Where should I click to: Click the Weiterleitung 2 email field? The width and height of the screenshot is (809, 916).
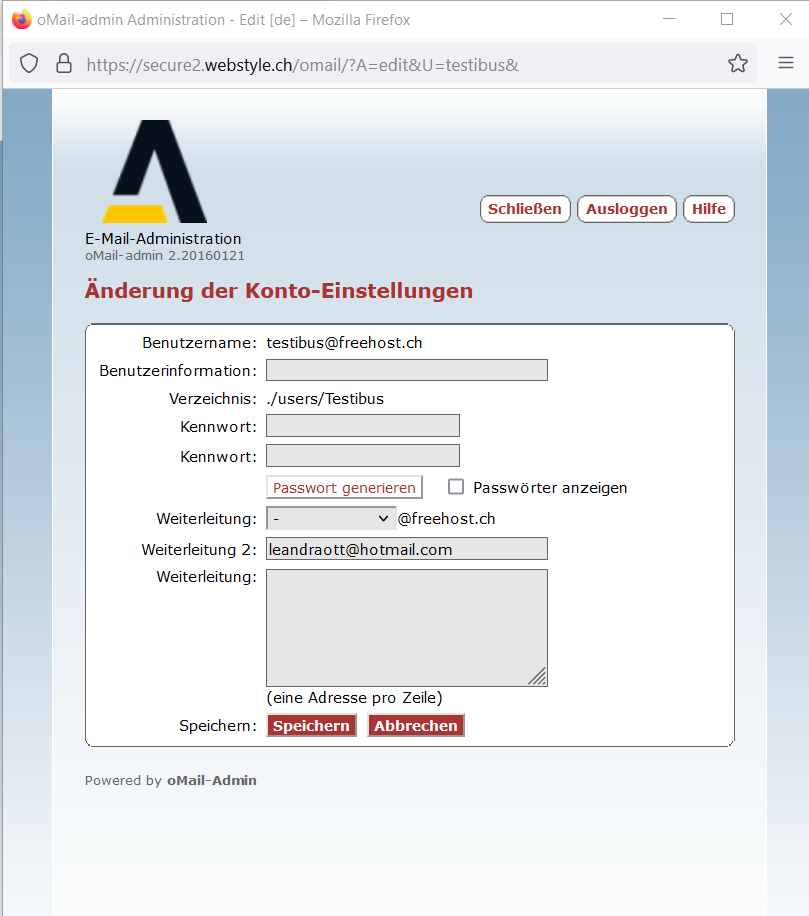(x=406, y=549)
